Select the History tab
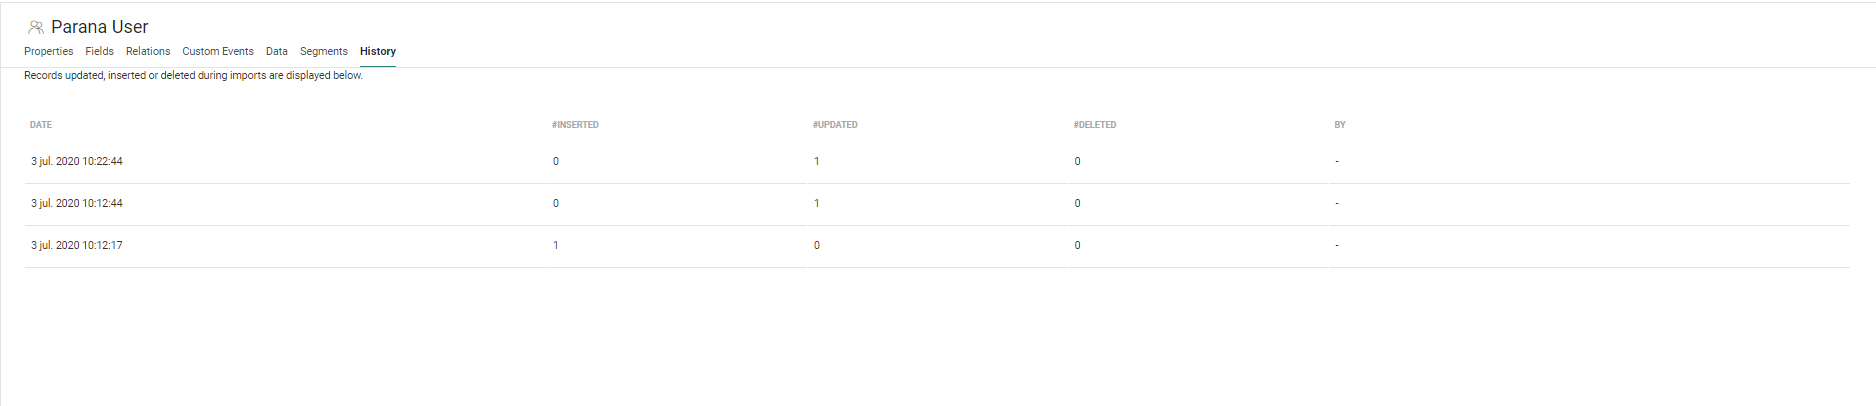This screenshot has width=1876, height=406. (x=378, y=51)
